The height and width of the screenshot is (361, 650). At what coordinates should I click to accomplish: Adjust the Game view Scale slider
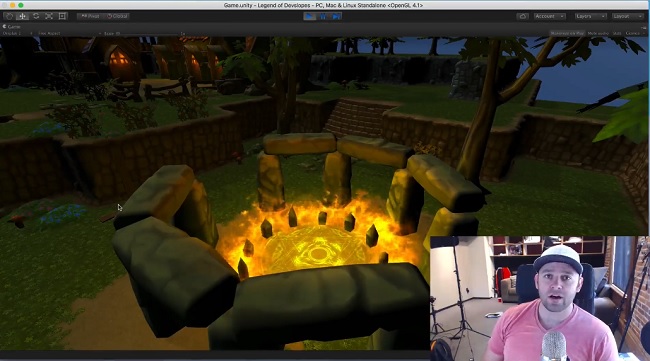tap(149, 34)
